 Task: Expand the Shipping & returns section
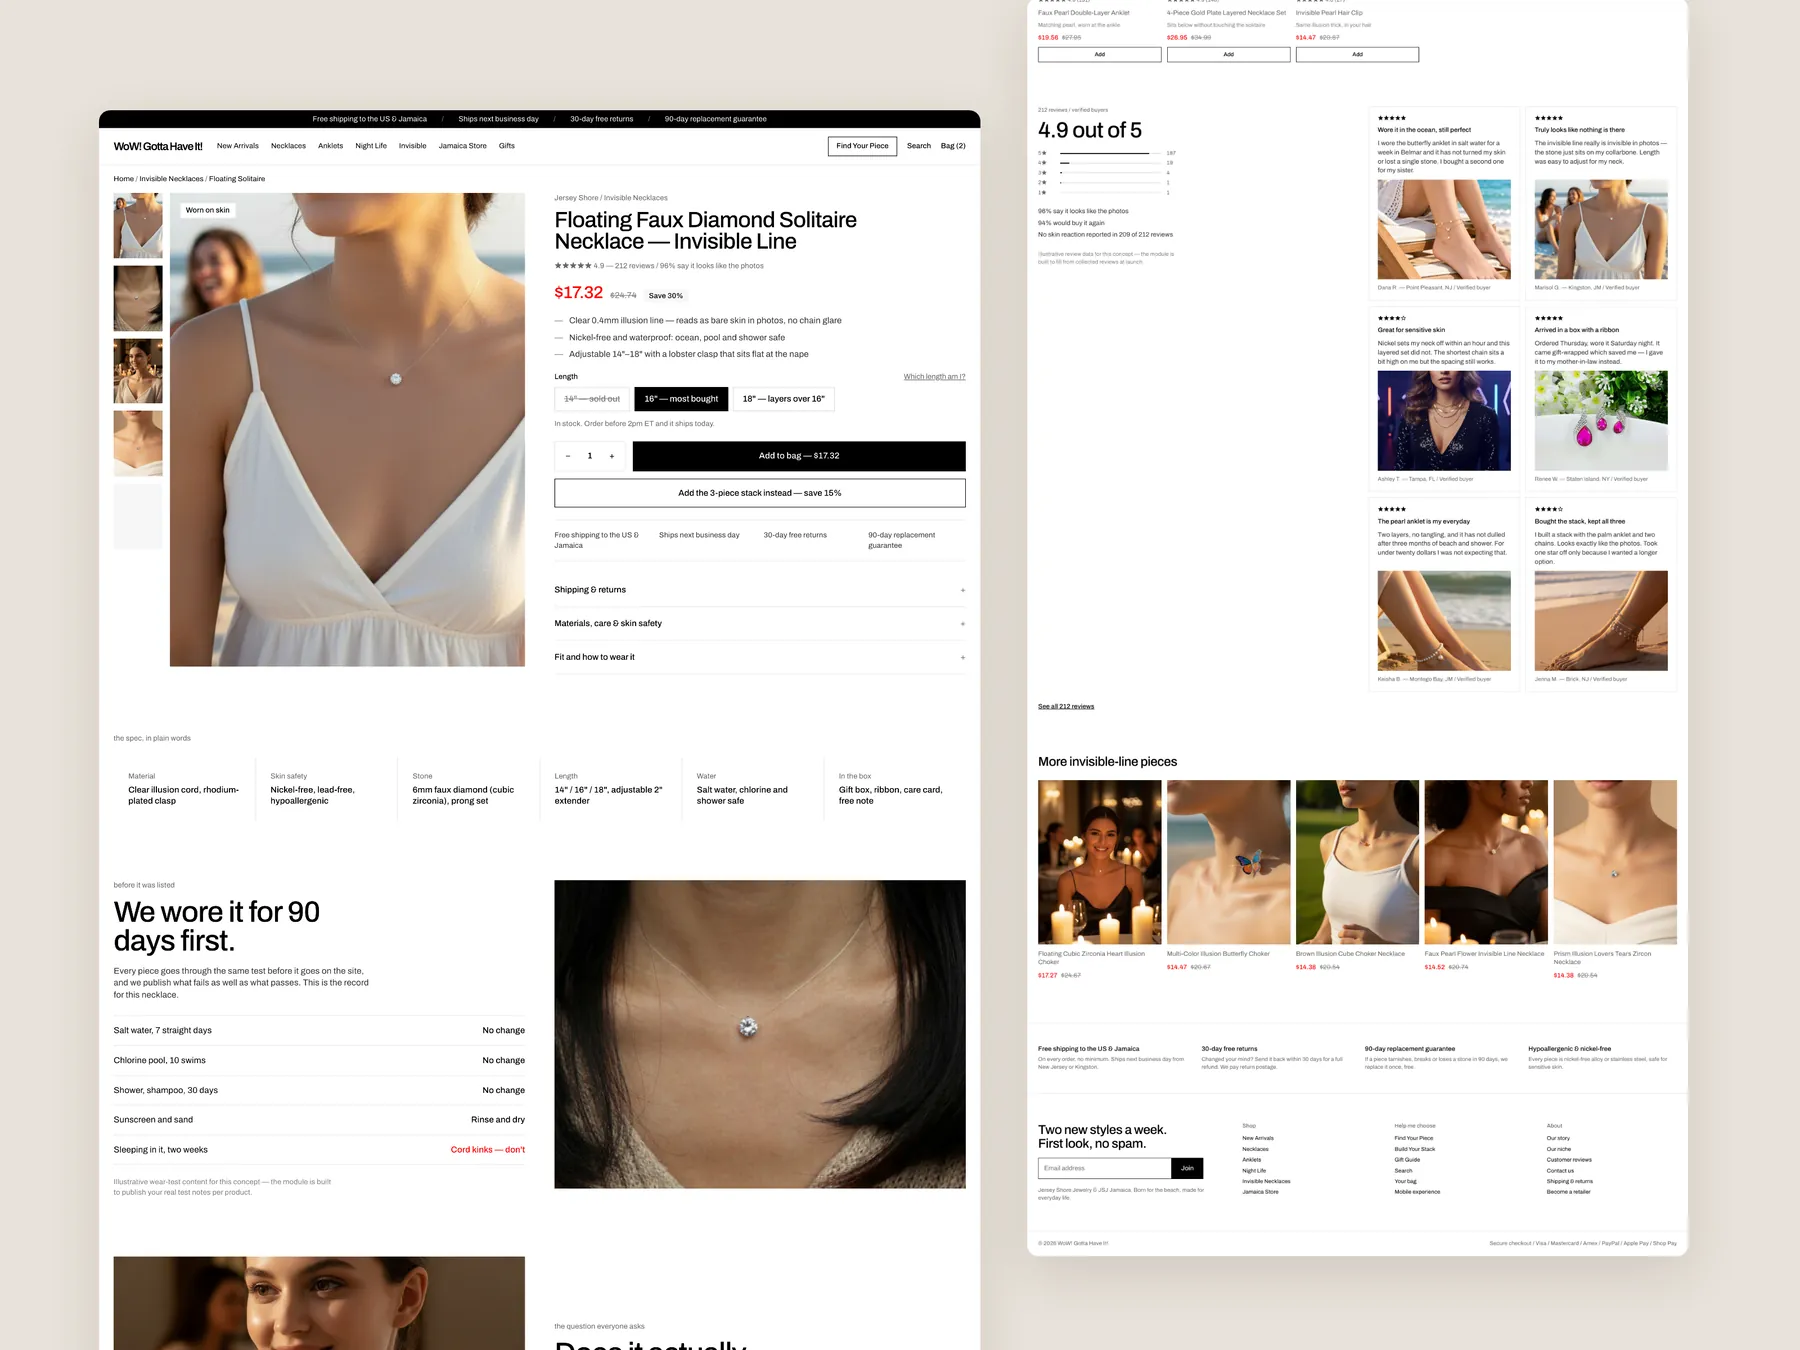click(x=760, y=590)
